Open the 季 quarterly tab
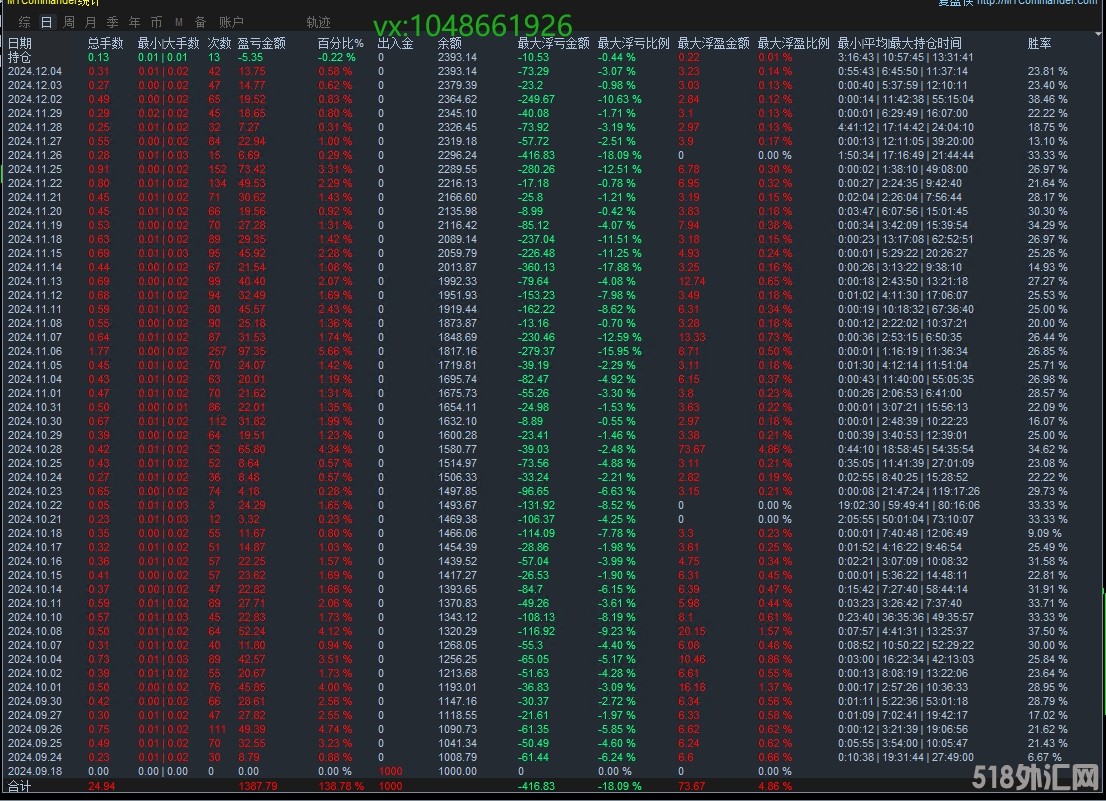The image size is (1106, 801). tap(112, 23)
